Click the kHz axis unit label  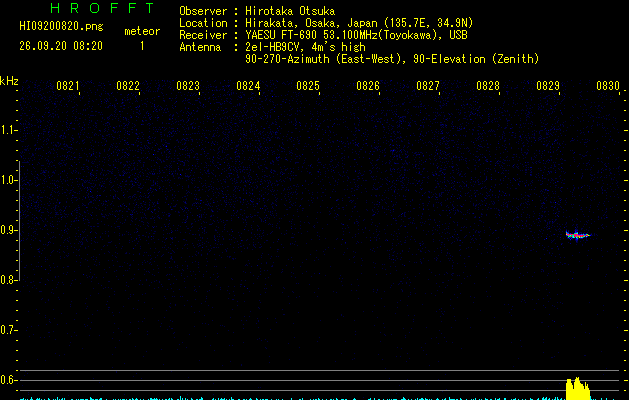coord(9,81)
